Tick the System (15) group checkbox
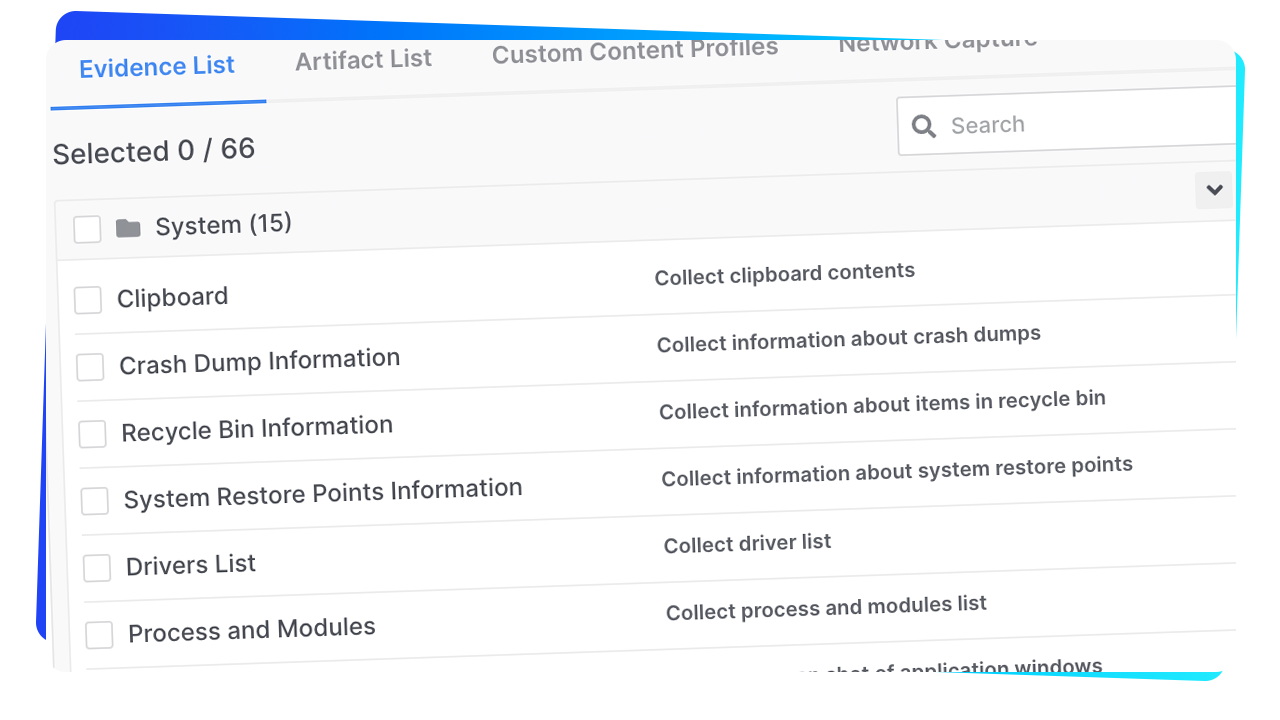Image resolution: width=1280 pixels, height=720 pixels. tap(87, 230)
